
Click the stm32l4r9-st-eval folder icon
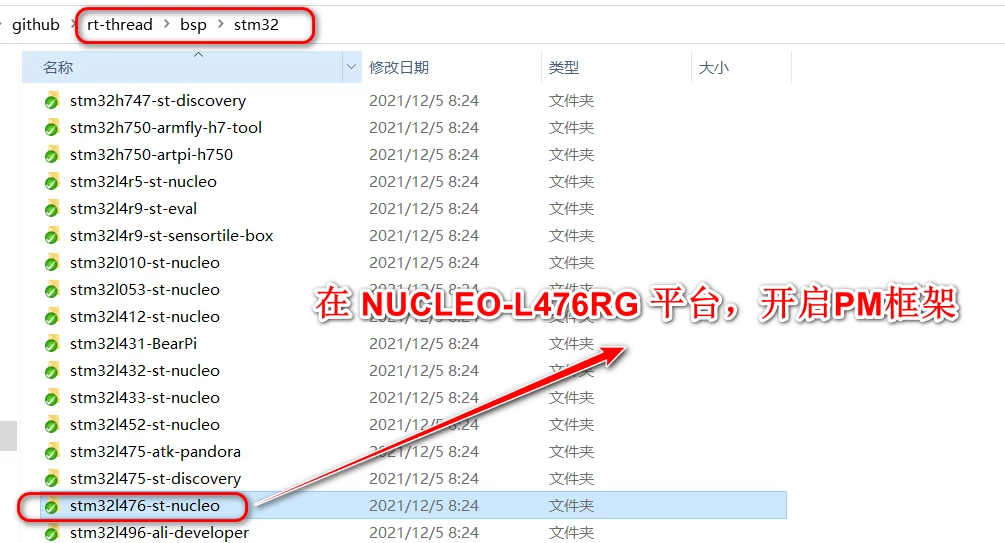[x=52, y=209]
